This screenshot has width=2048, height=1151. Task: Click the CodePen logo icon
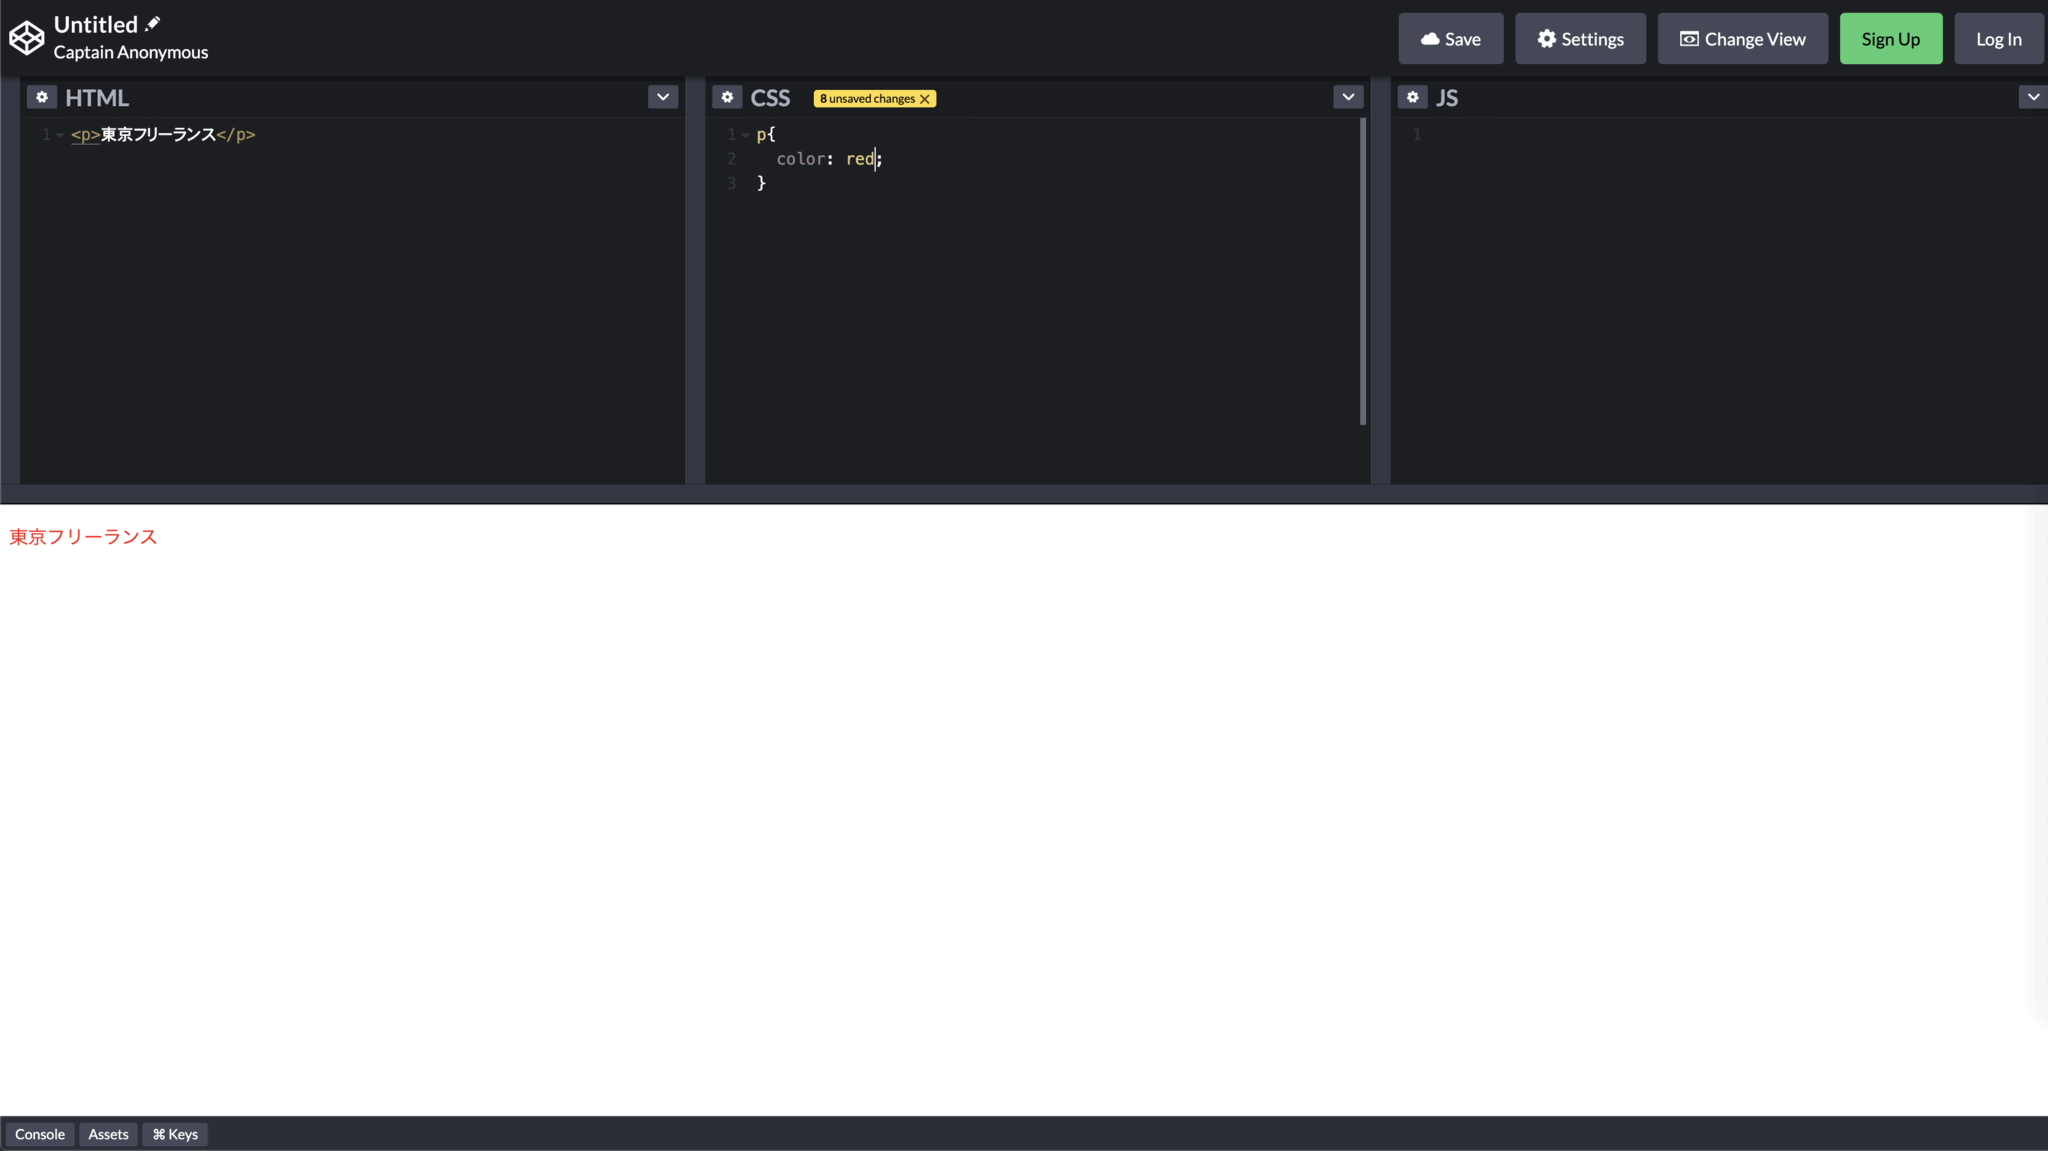click(27, 38)
